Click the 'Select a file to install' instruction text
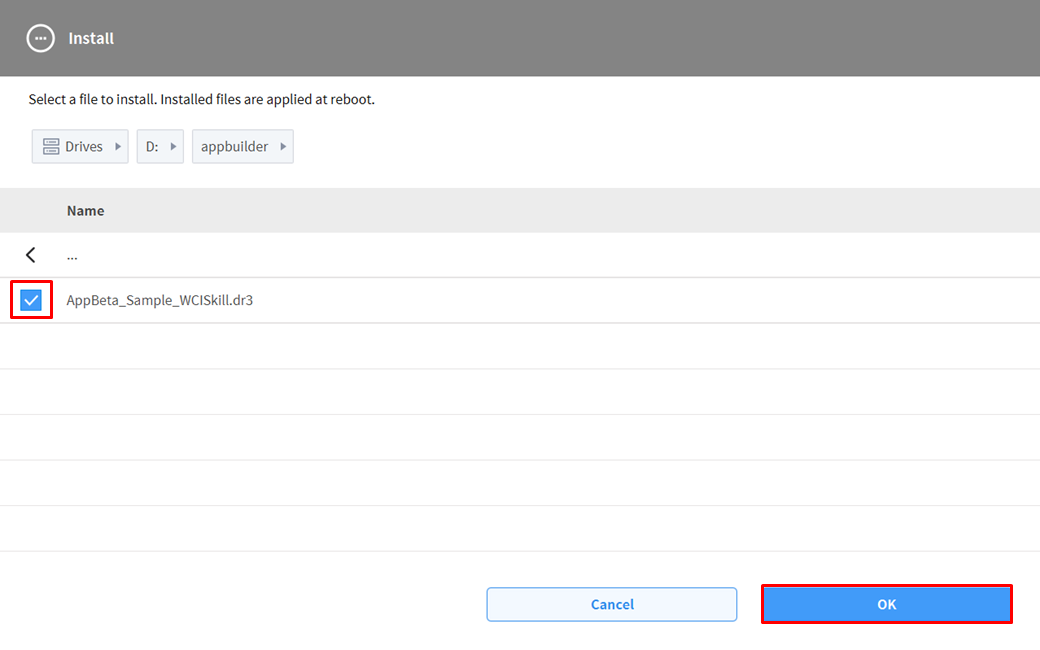 click(201, 100)
